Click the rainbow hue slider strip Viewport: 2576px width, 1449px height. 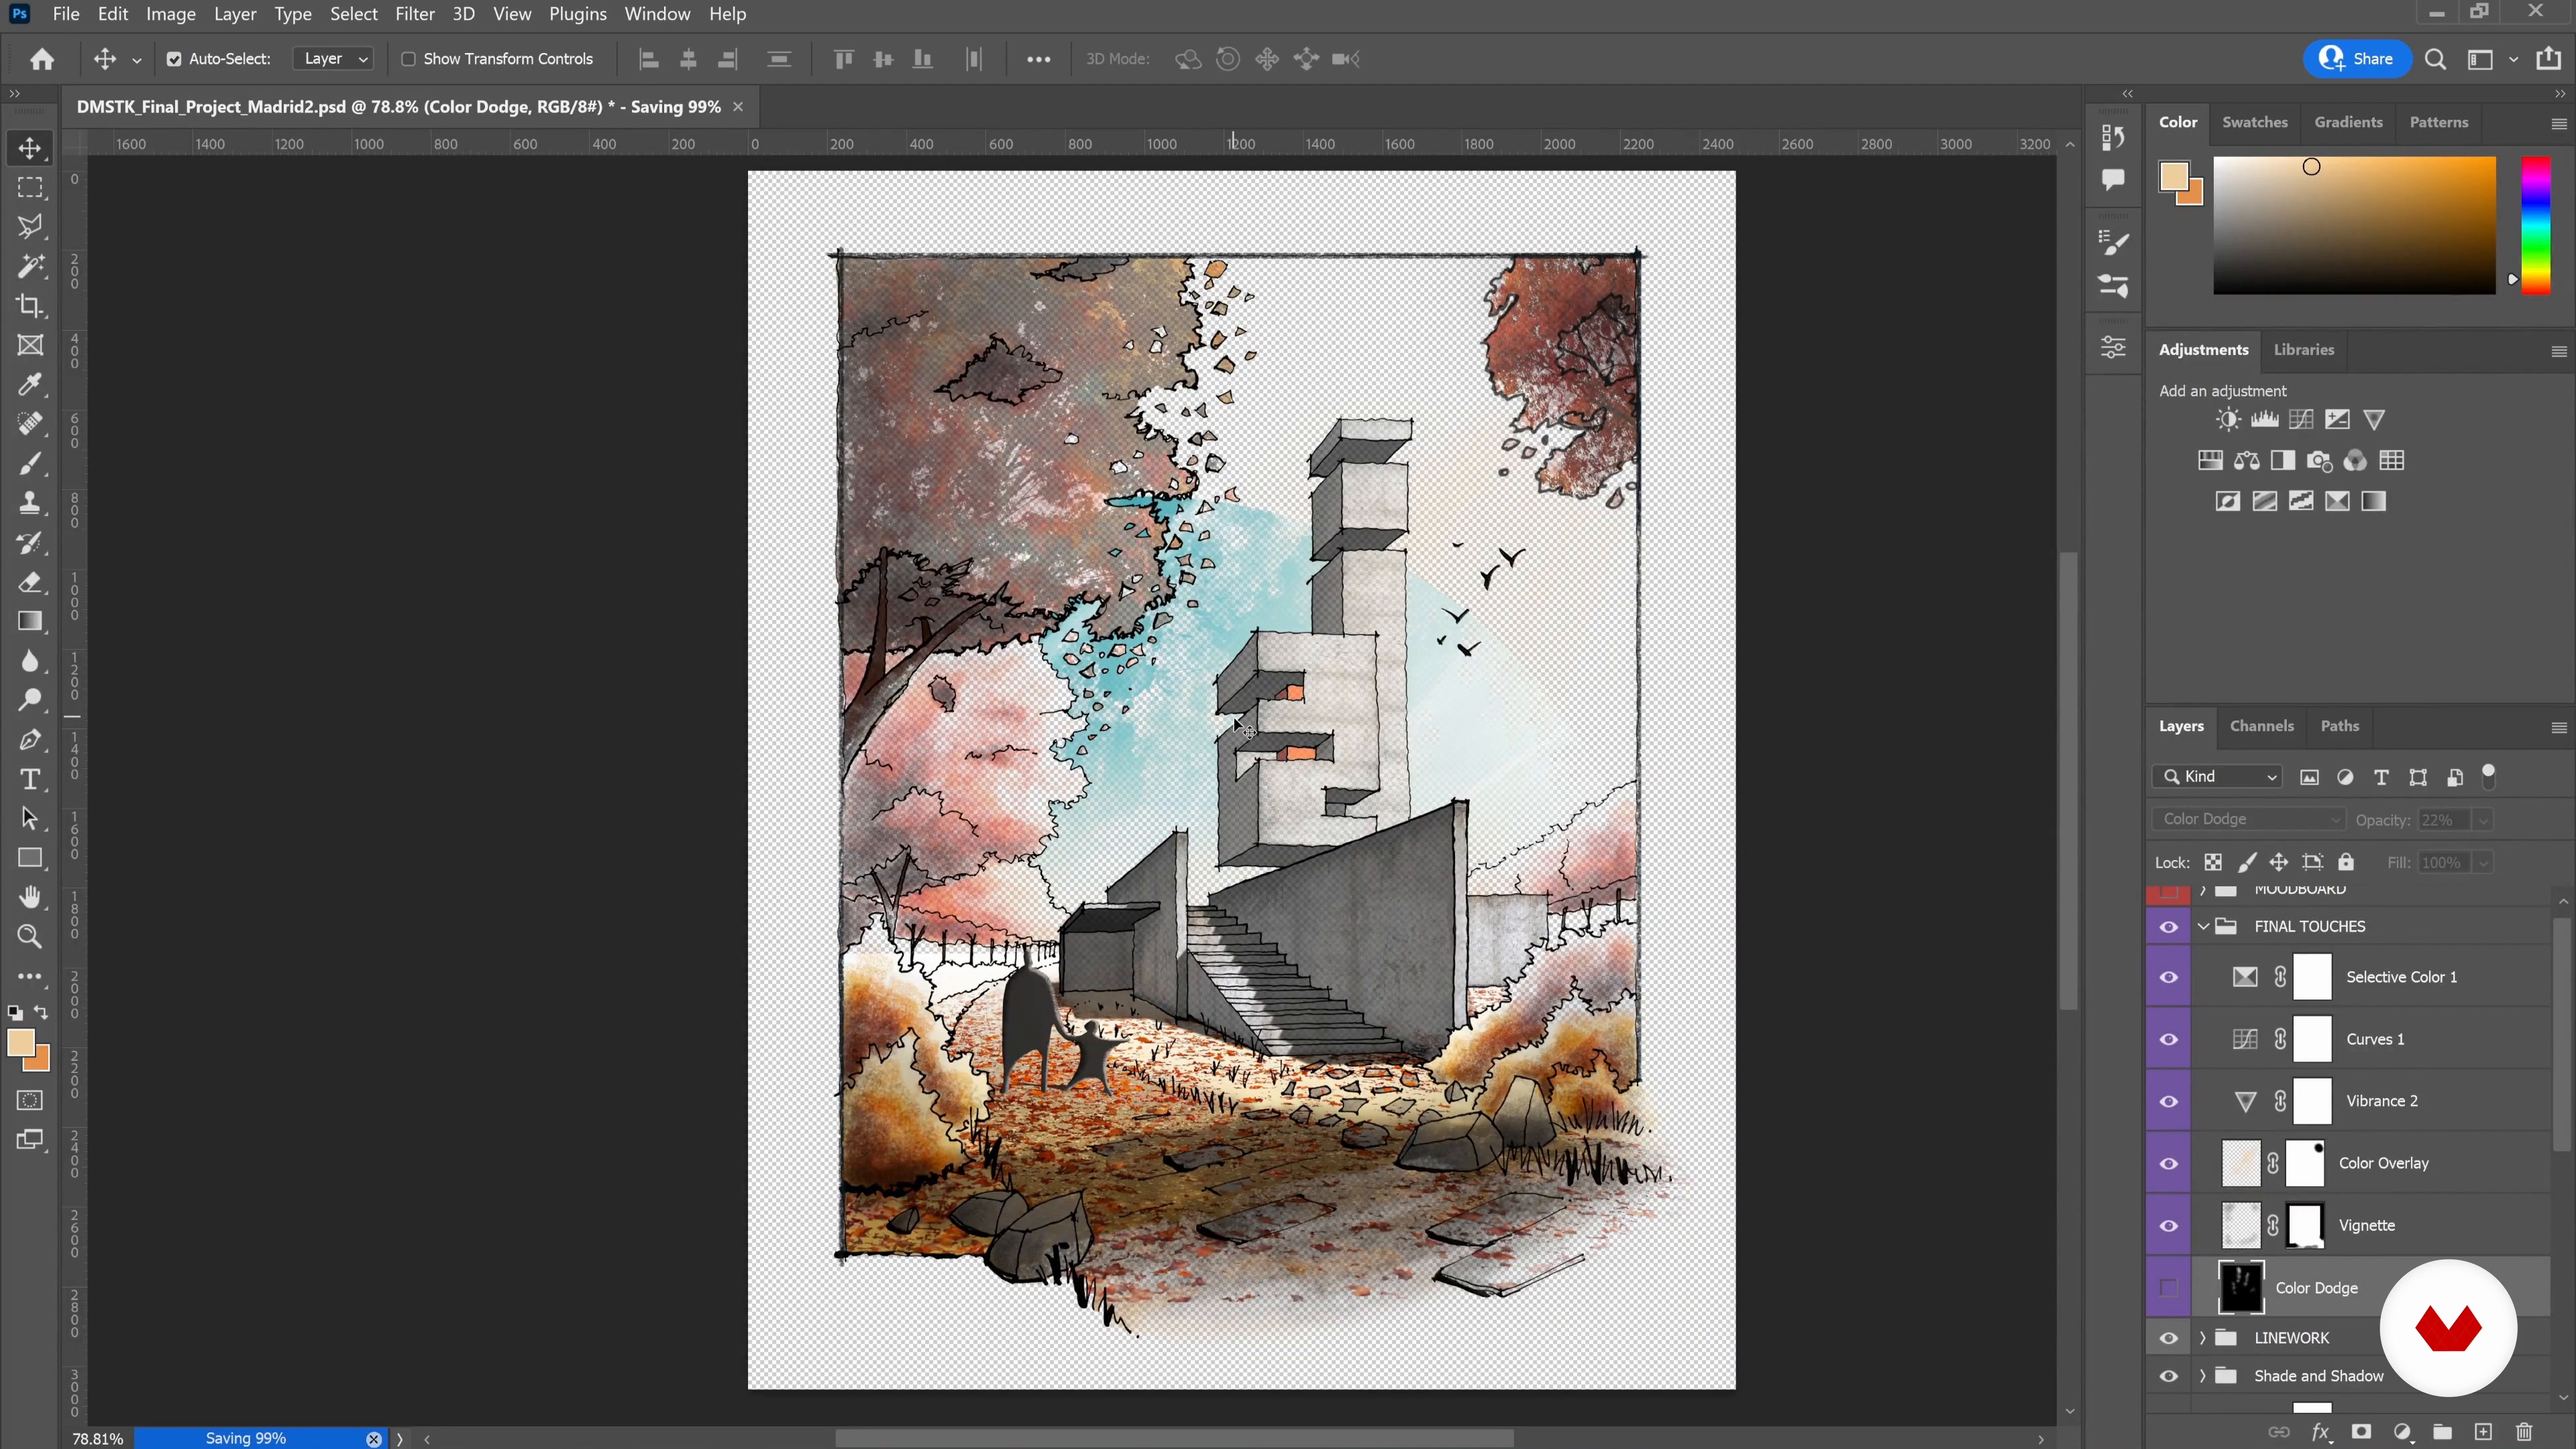tap(2535, 225)
